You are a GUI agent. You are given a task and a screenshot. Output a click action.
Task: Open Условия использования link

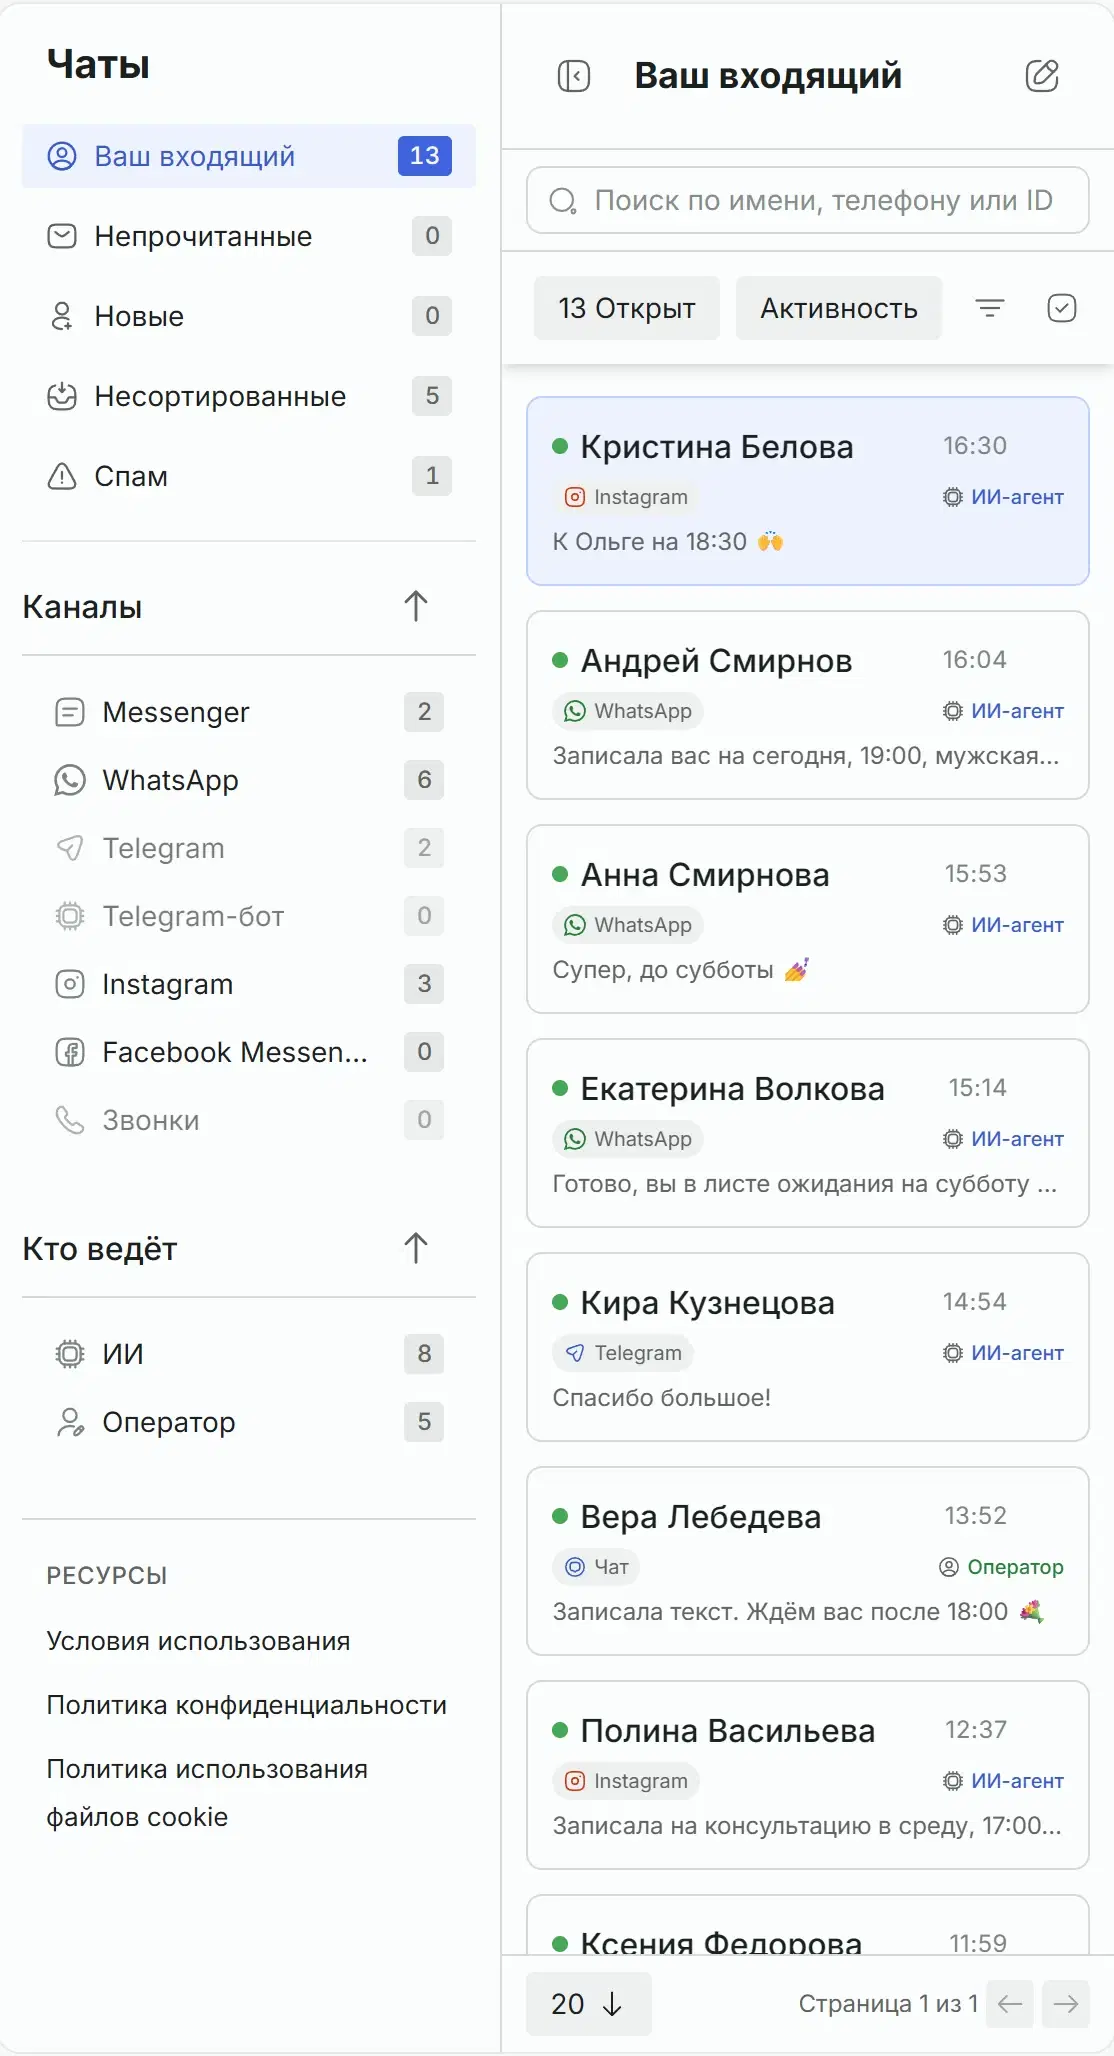pyautogui.click(x=198, y=1641)
